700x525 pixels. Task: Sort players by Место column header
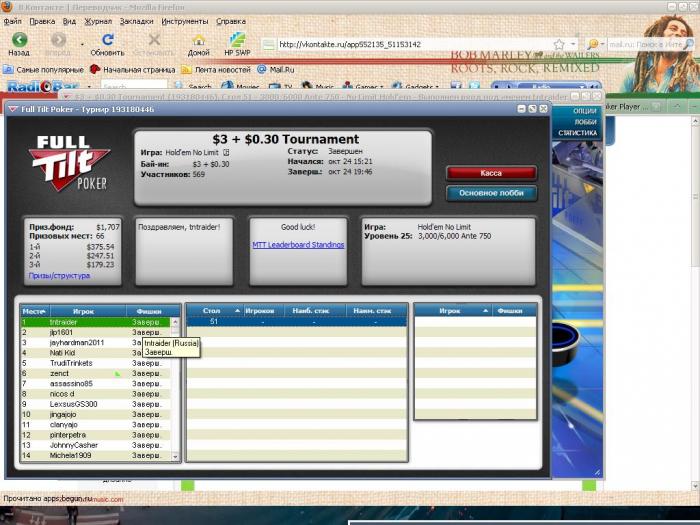(x=35, y=311)
